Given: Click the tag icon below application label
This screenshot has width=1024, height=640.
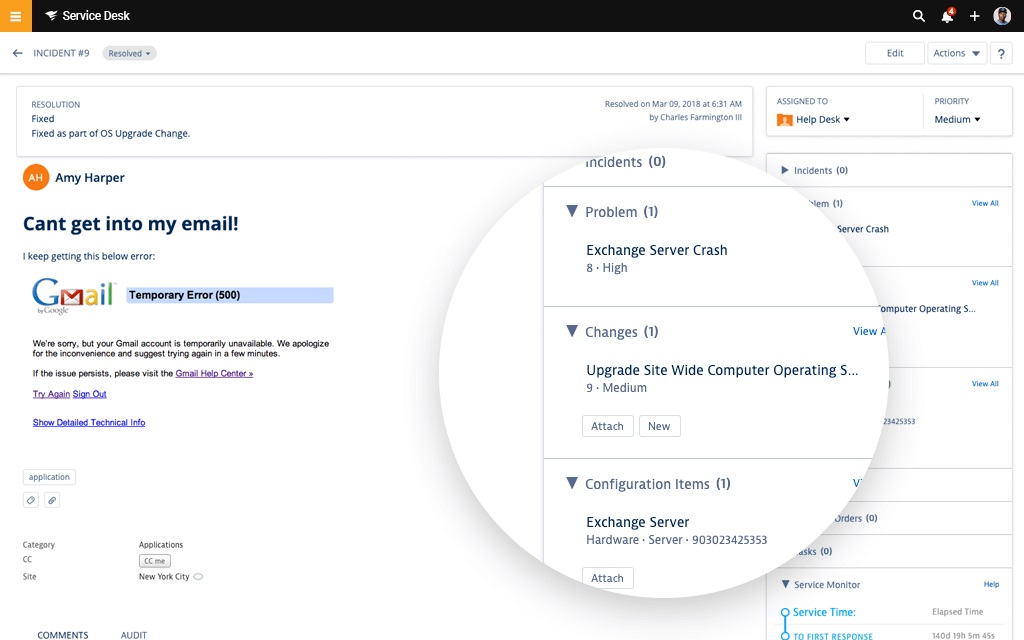Looking at the screenshot, I should [31, 499].
